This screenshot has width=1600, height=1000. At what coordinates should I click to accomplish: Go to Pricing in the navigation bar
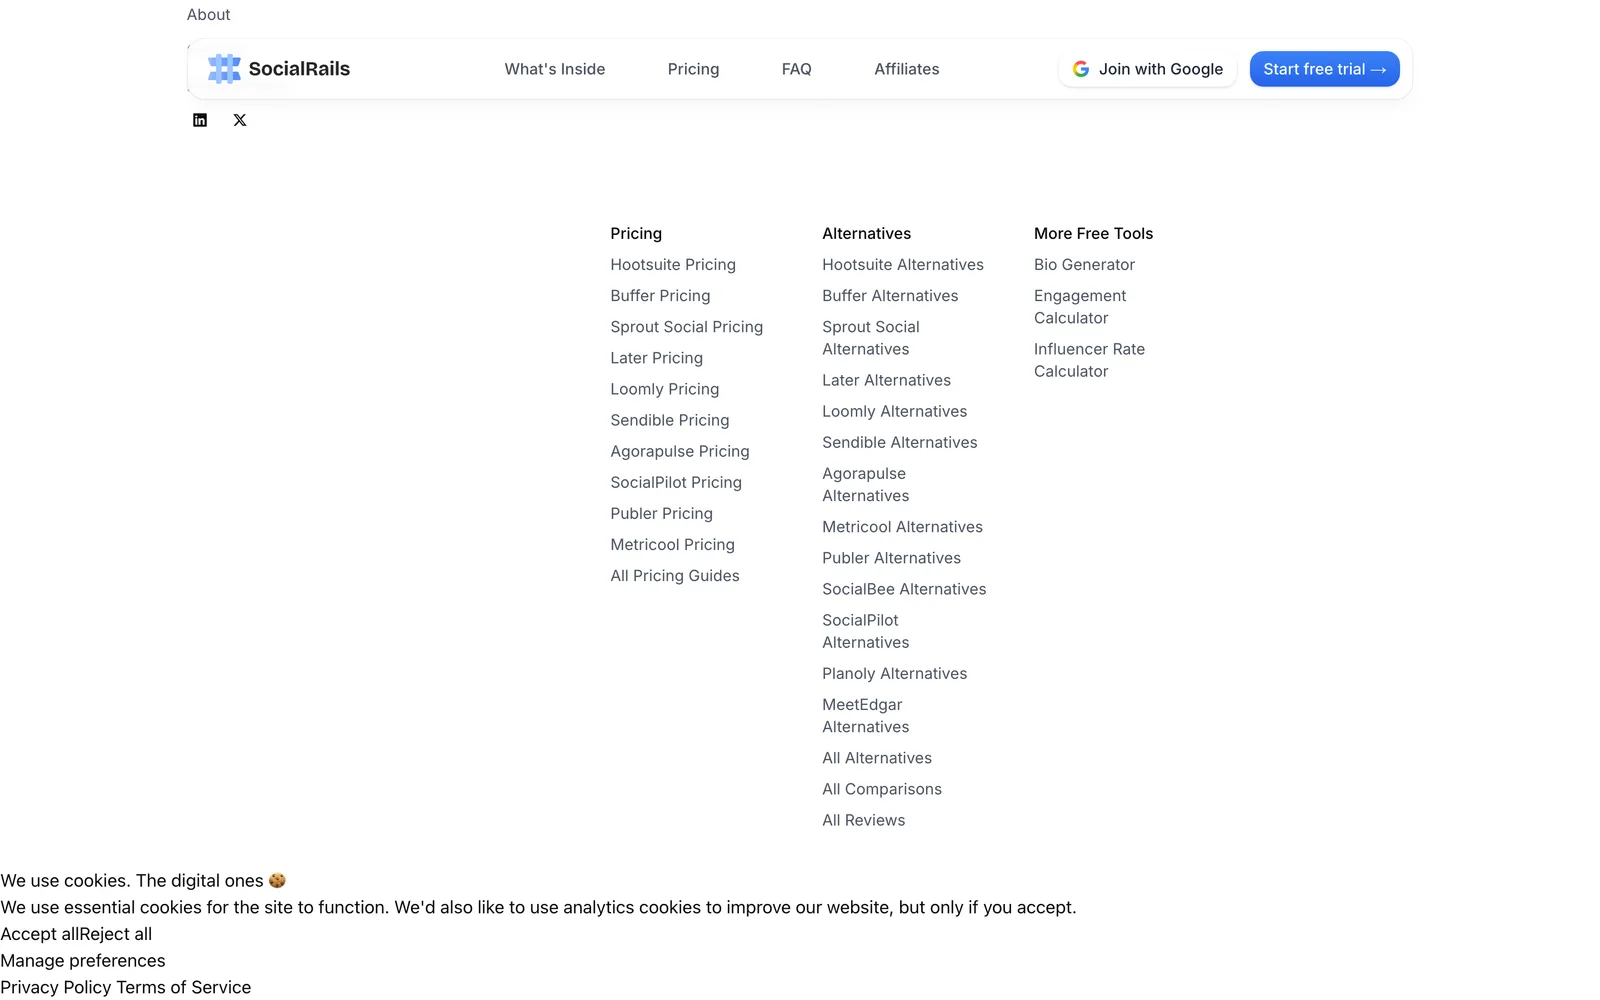pos(694,69)
